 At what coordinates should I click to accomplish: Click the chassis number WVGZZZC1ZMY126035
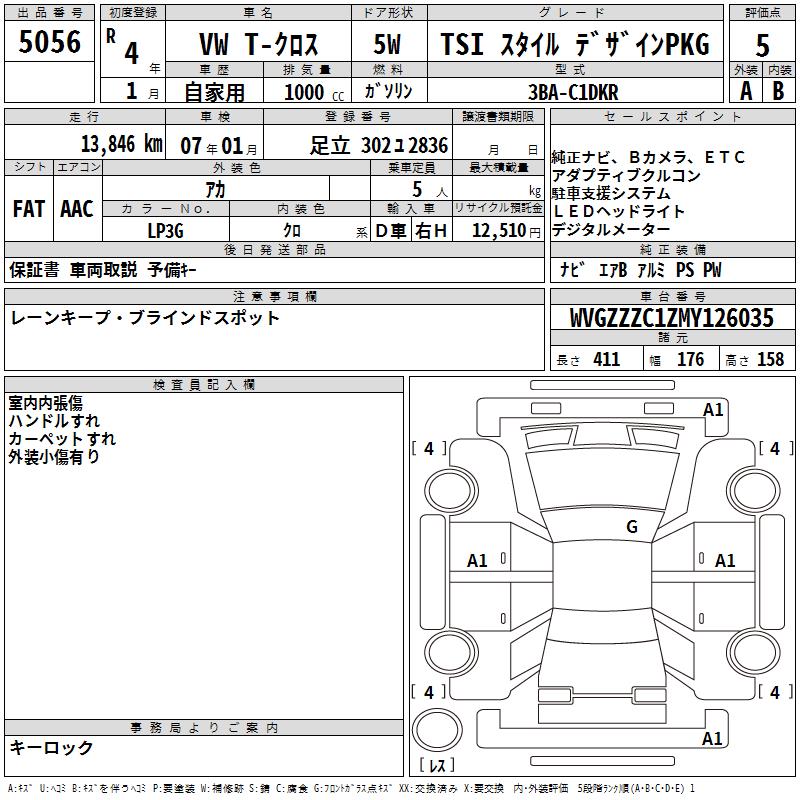672,318
